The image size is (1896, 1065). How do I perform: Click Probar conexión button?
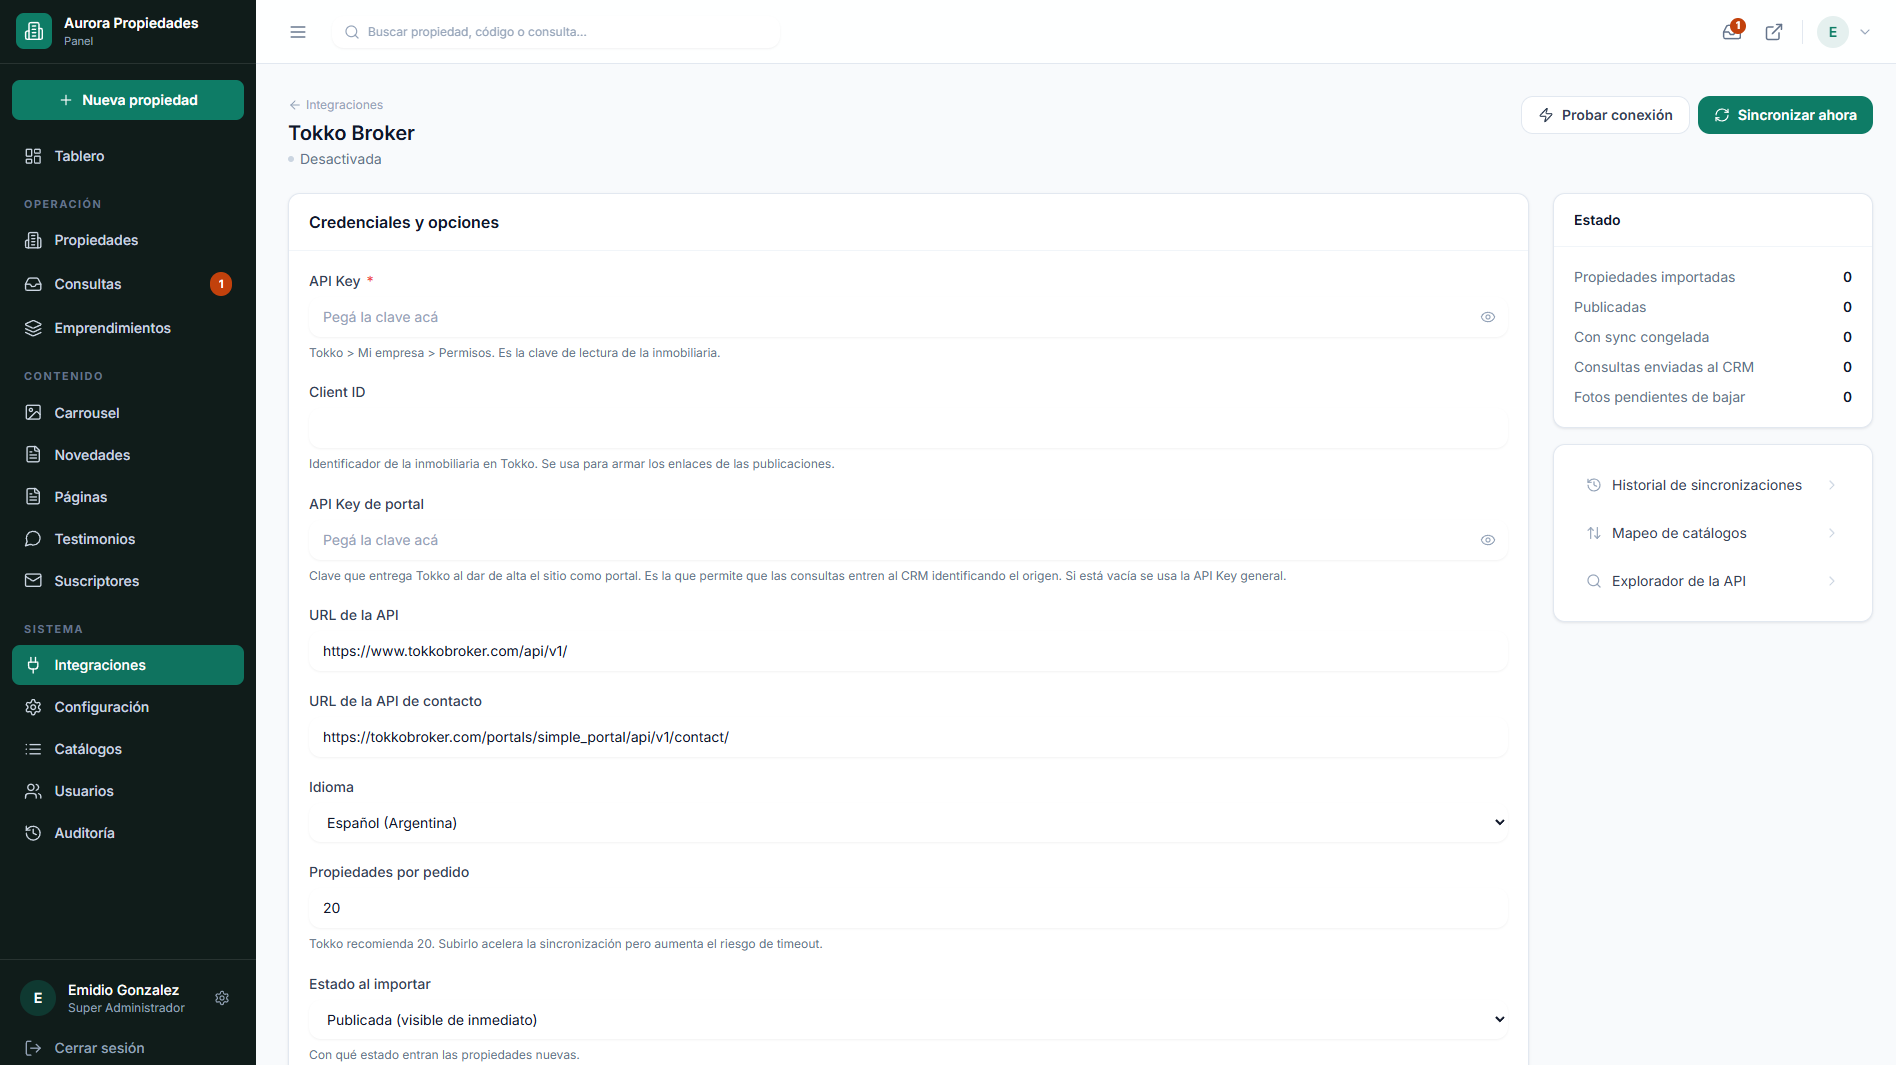(1605, 115)
